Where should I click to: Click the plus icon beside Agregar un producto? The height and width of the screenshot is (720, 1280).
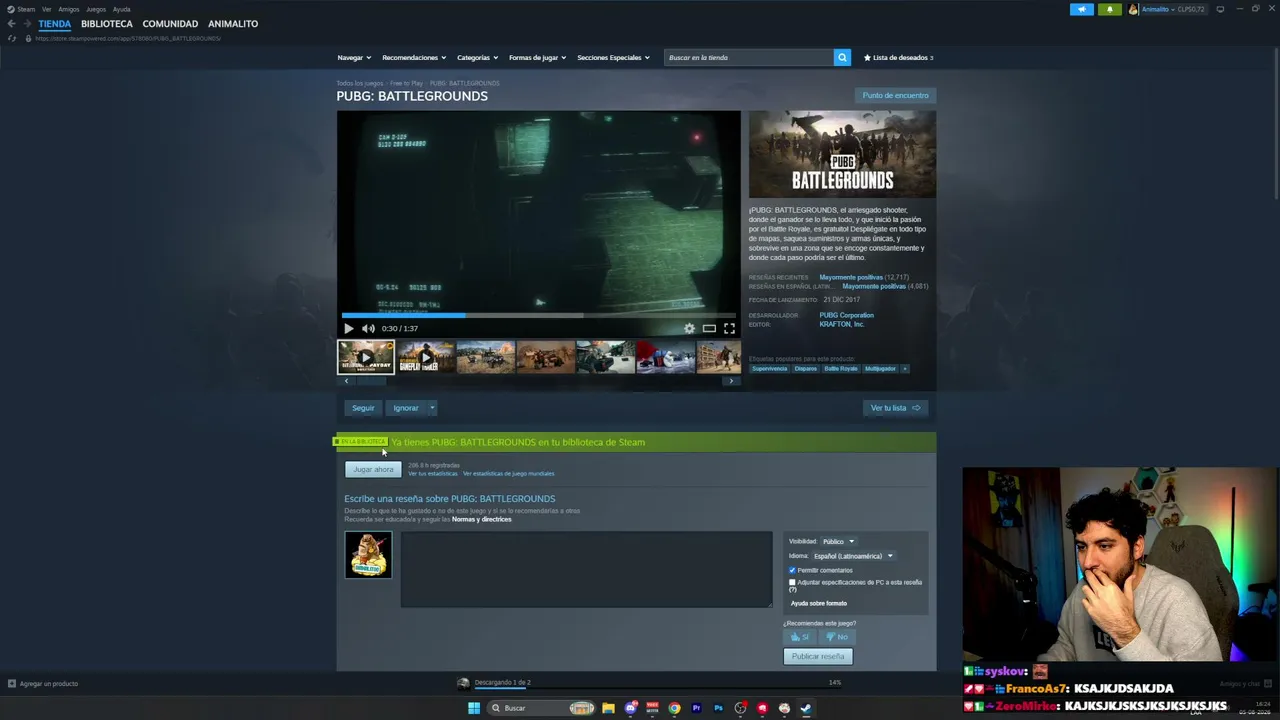tap(12, 684)
